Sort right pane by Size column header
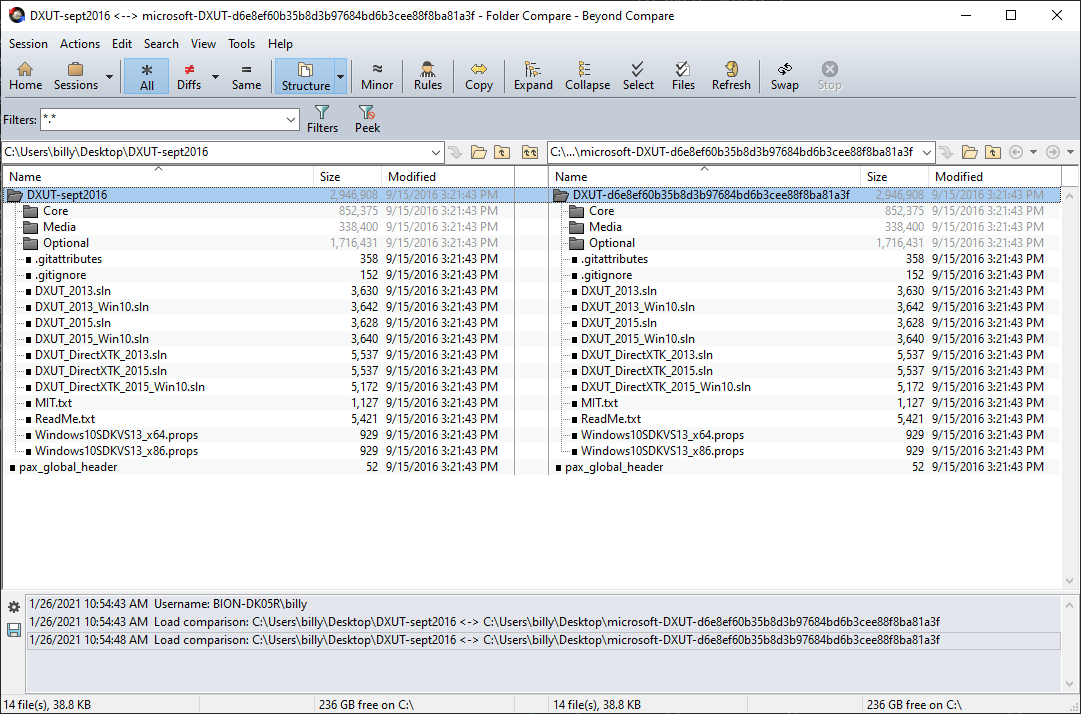Image resolution: width=1081 pixels, height=714 pixels. pos(894,176)
